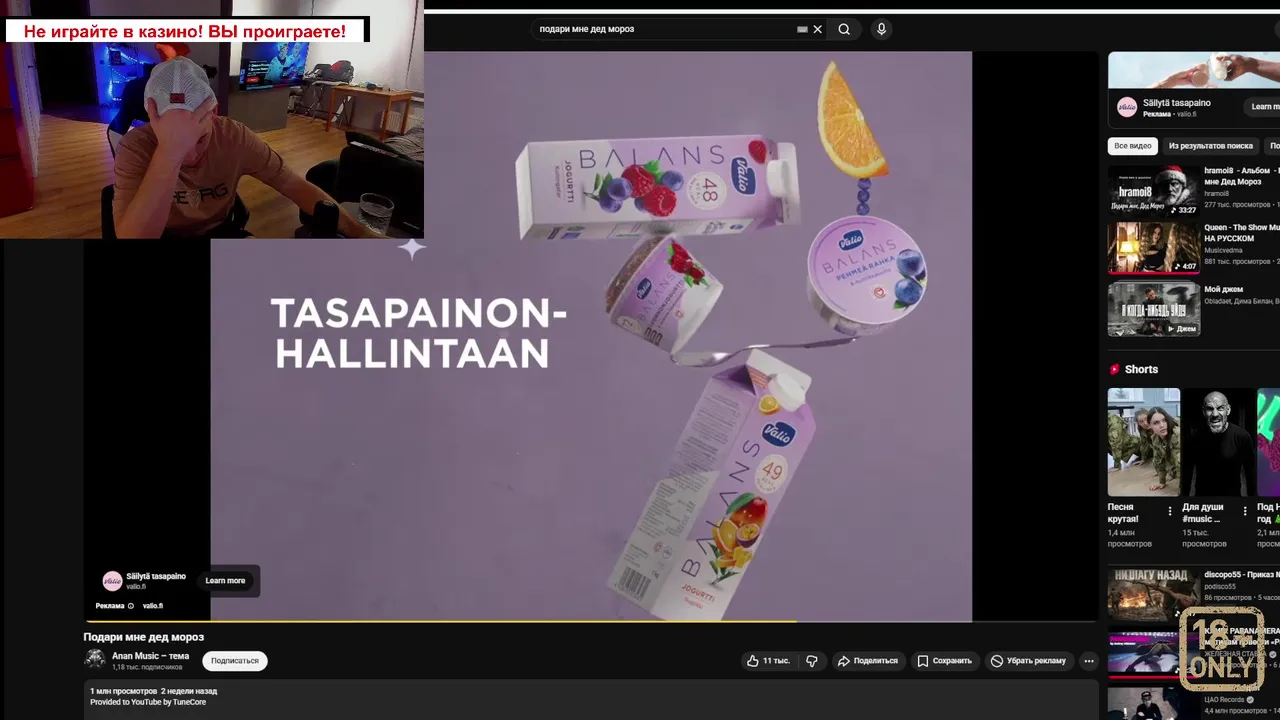The height and width of the screenshot is (720, 1280).
Task: Click the Shorts section logo icon
Action: point(1115,369)
